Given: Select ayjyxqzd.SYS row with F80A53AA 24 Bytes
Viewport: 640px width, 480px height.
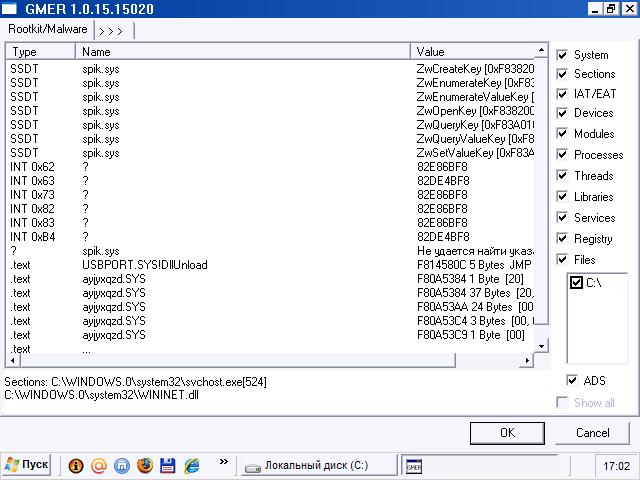Looking at the screenshot, I should 270,307.
